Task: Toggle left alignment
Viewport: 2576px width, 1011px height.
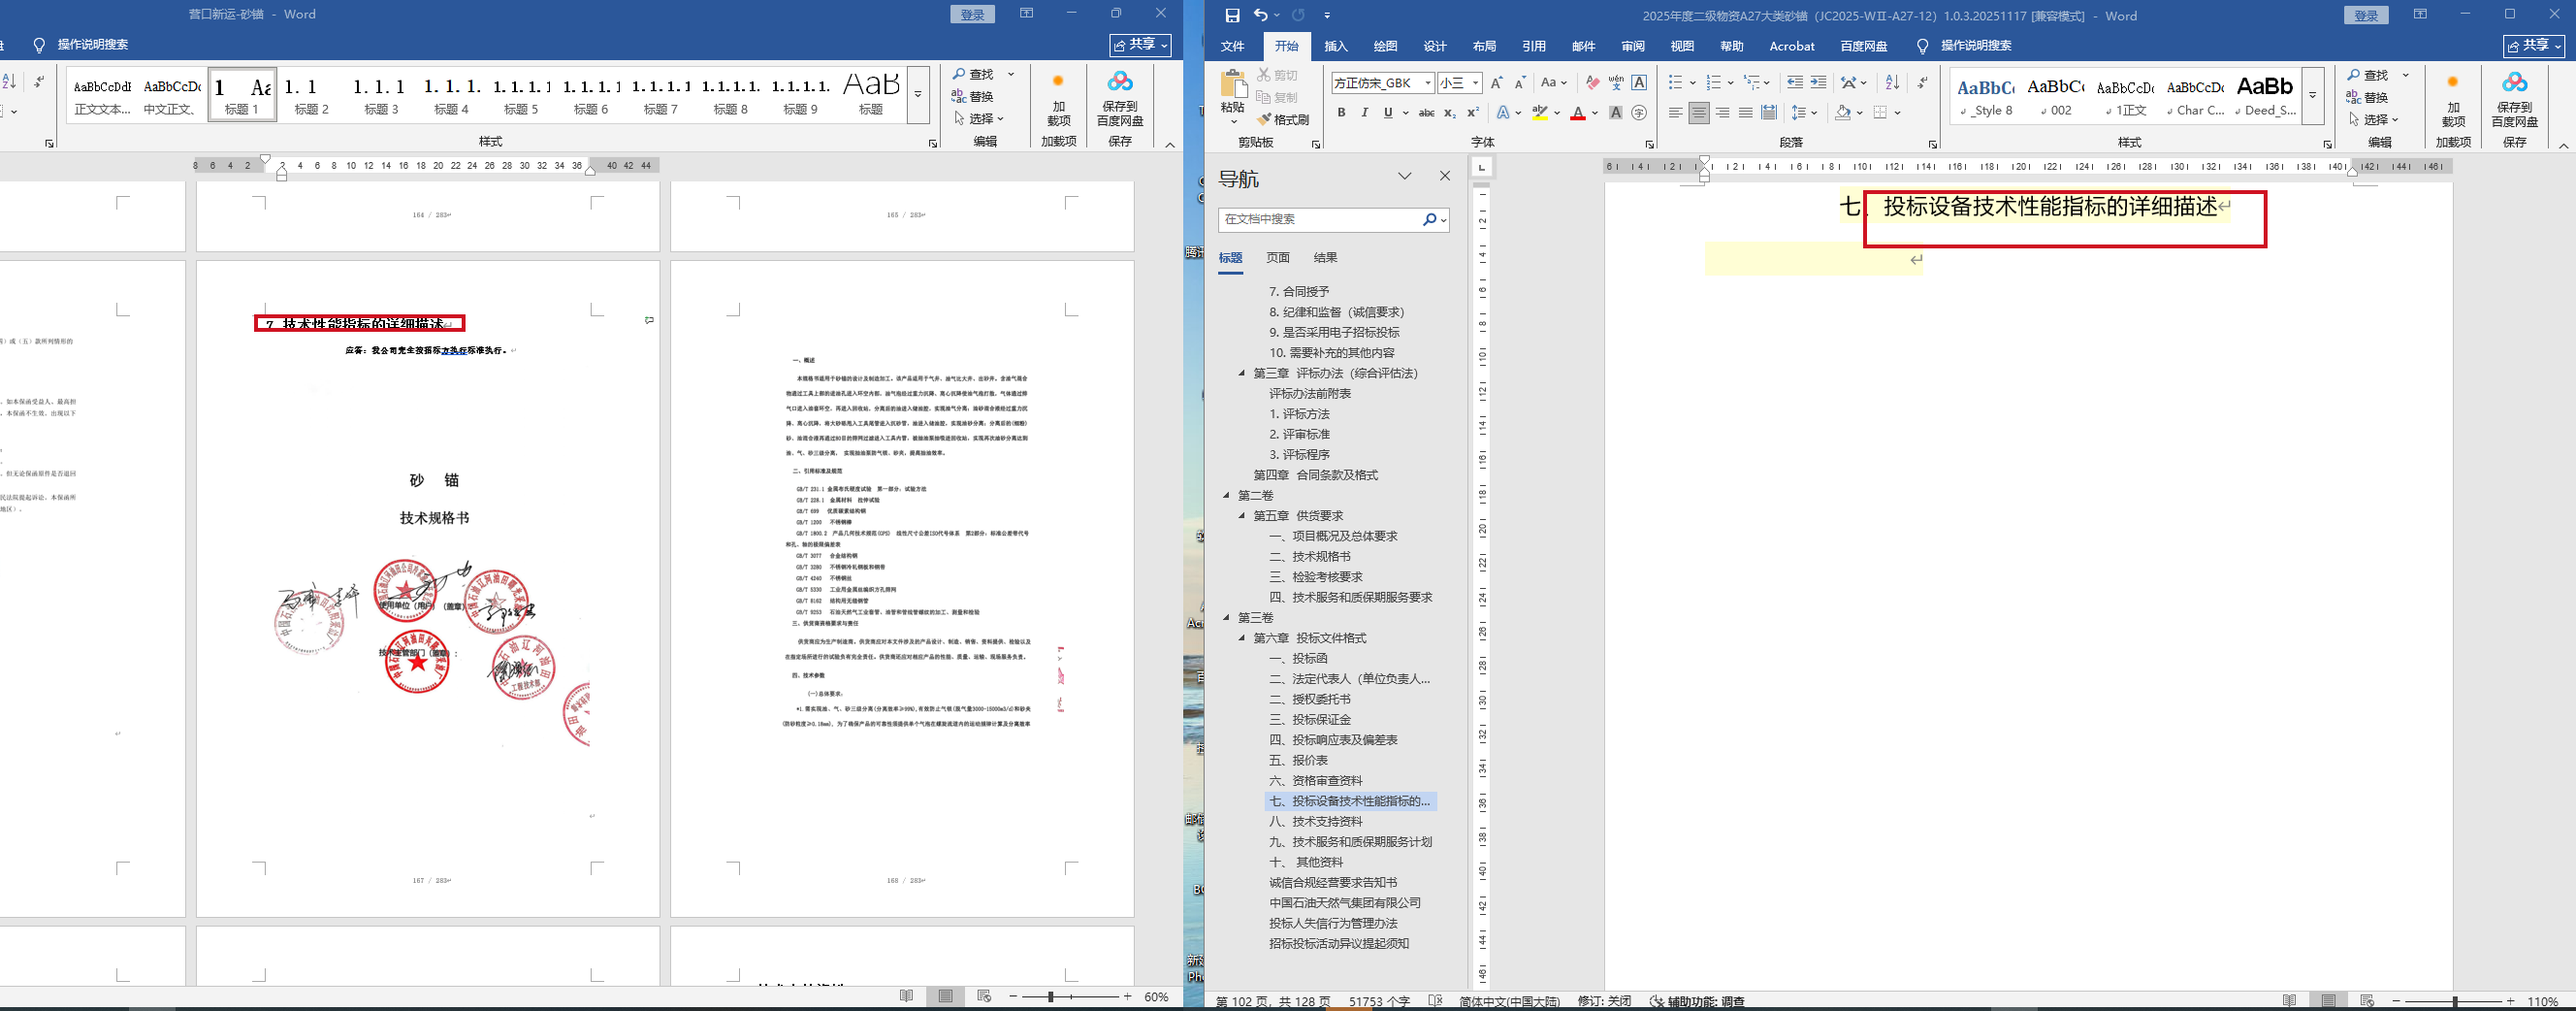Action: [x=1676, y=113]
